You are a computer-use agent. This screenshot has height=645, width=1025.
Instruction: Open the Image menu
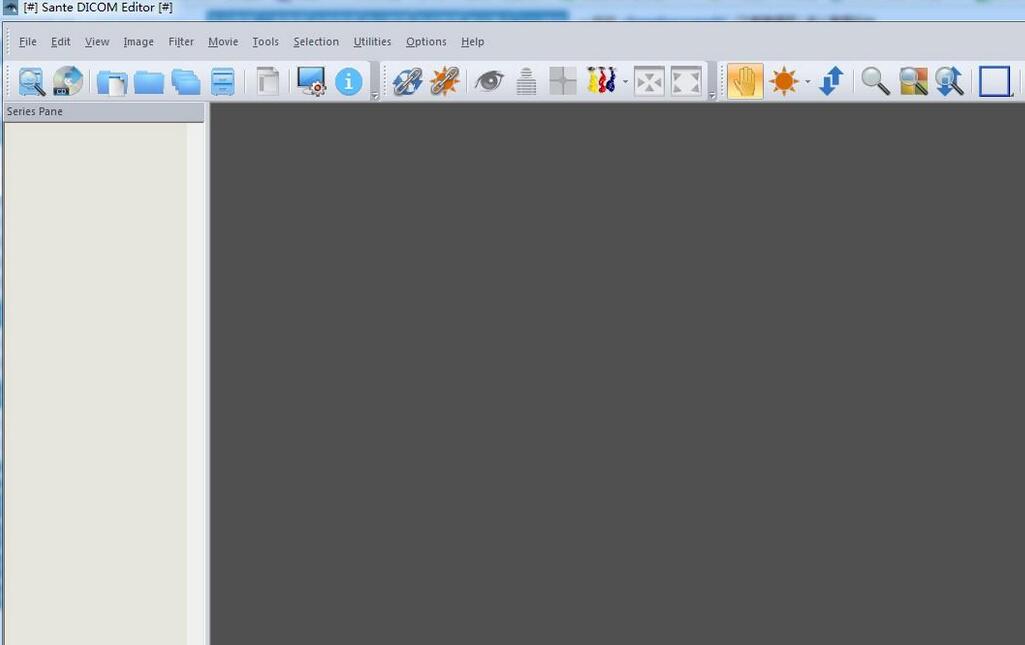139,42
